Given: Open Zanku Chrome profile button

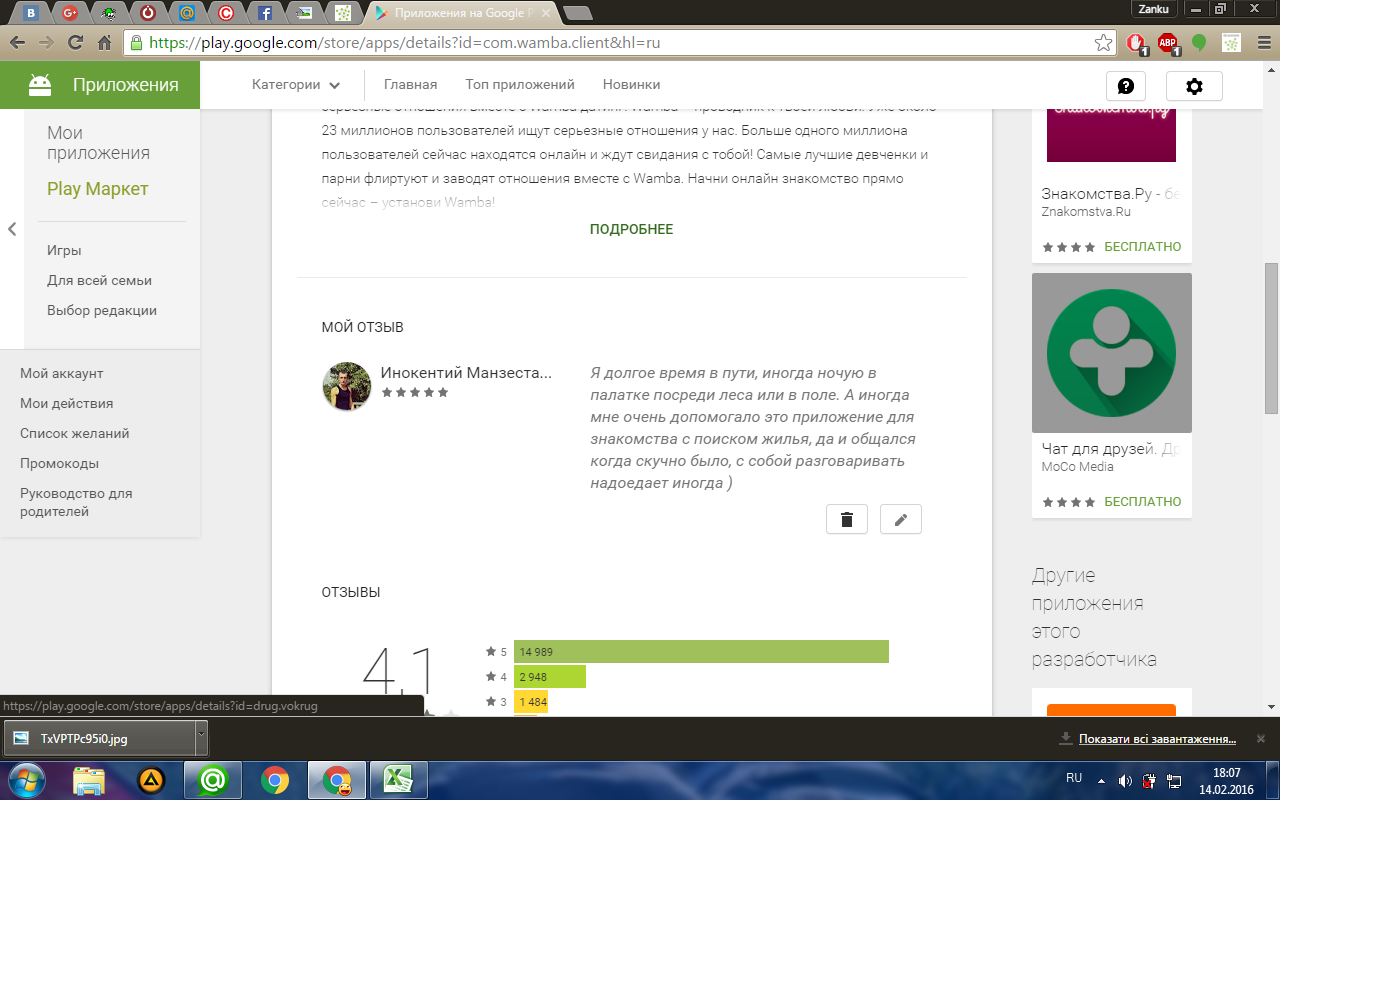Looking at the screenshot, I should pyautogui.click(x=1153, y=9).
